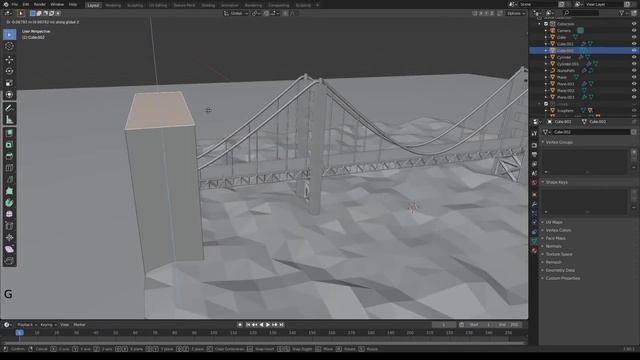The height and width of the screenshot is (360, 640).
Task: Open the Render menu
Action: tap(40, 4)
